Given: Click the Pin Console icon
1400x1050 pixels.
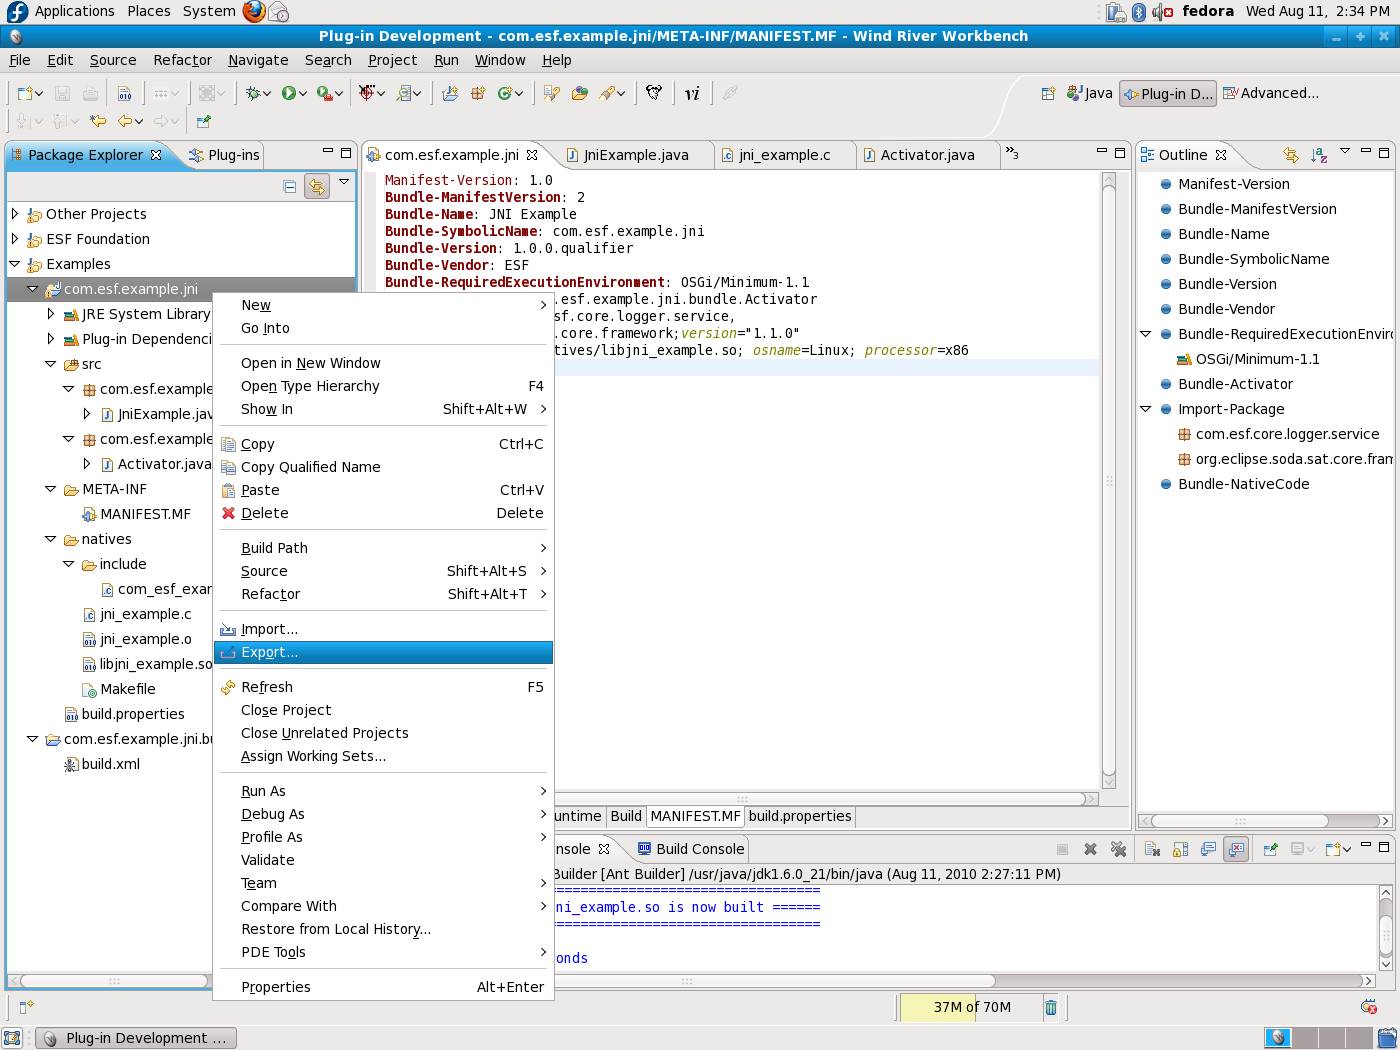Looking at the screenshot, I should pos(1270,849).
